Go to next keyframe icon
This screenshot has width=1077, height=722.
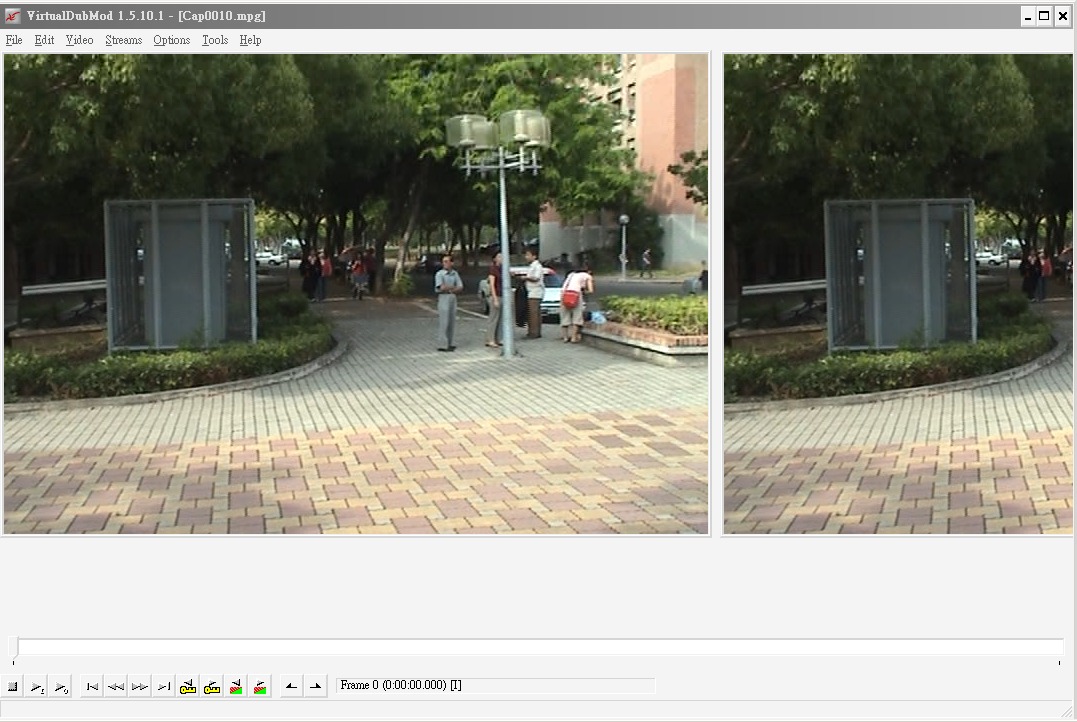[212, 686]
